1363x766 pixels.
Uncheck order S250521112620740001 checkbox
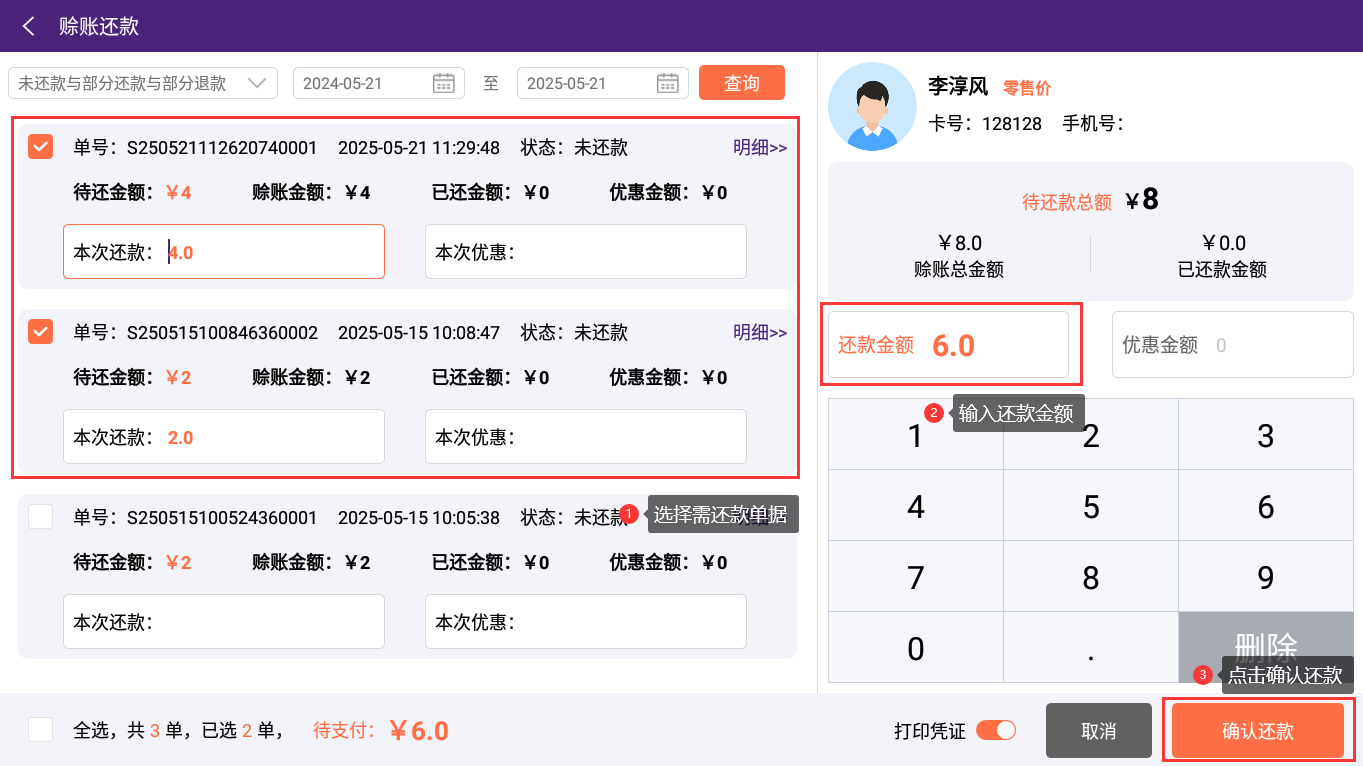[41, 147]
